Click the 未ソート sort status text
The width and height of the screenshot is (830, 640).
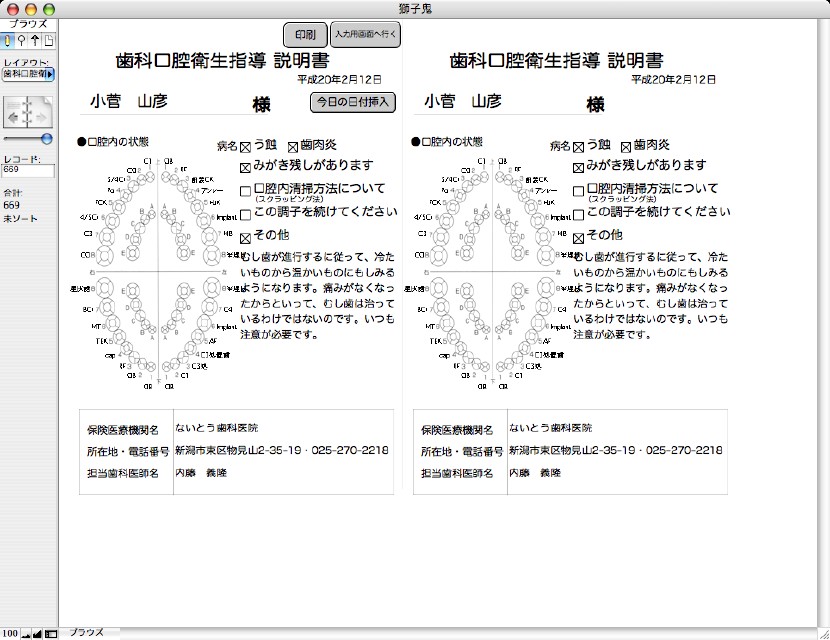click(x=20, y=219)
